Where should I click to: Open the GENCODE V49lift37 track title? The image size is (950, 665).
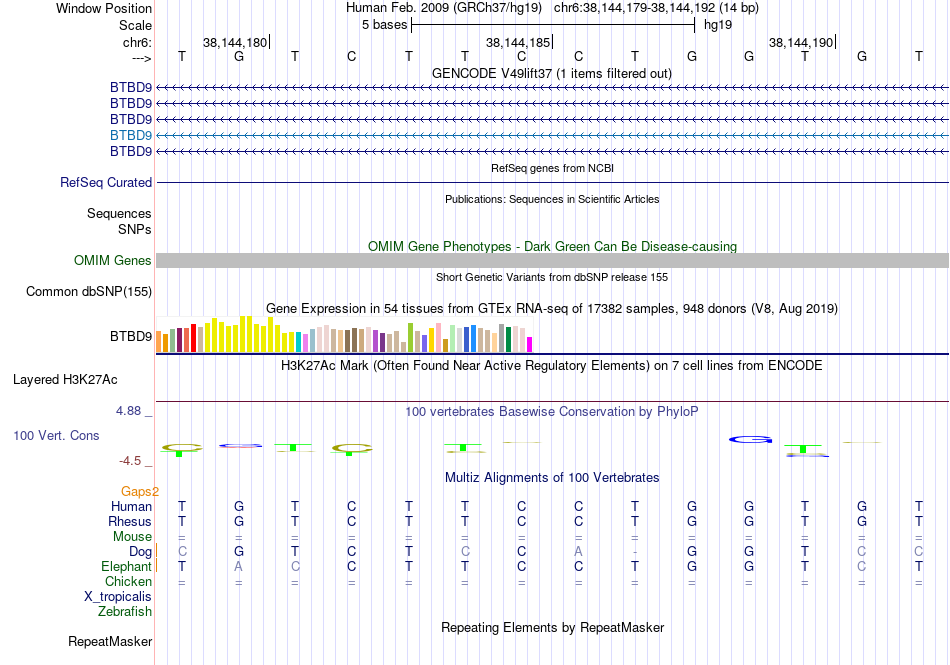point(552,73)
